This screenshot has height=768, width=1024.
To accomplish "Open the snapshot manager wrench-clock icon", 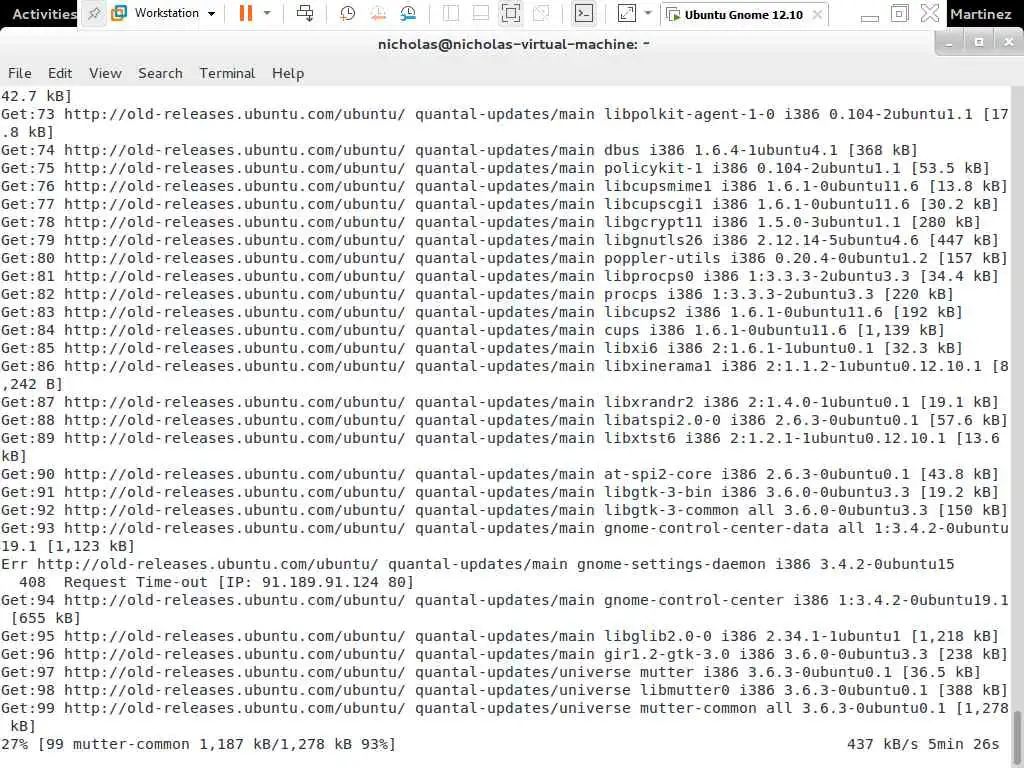I will coord(408,13).
